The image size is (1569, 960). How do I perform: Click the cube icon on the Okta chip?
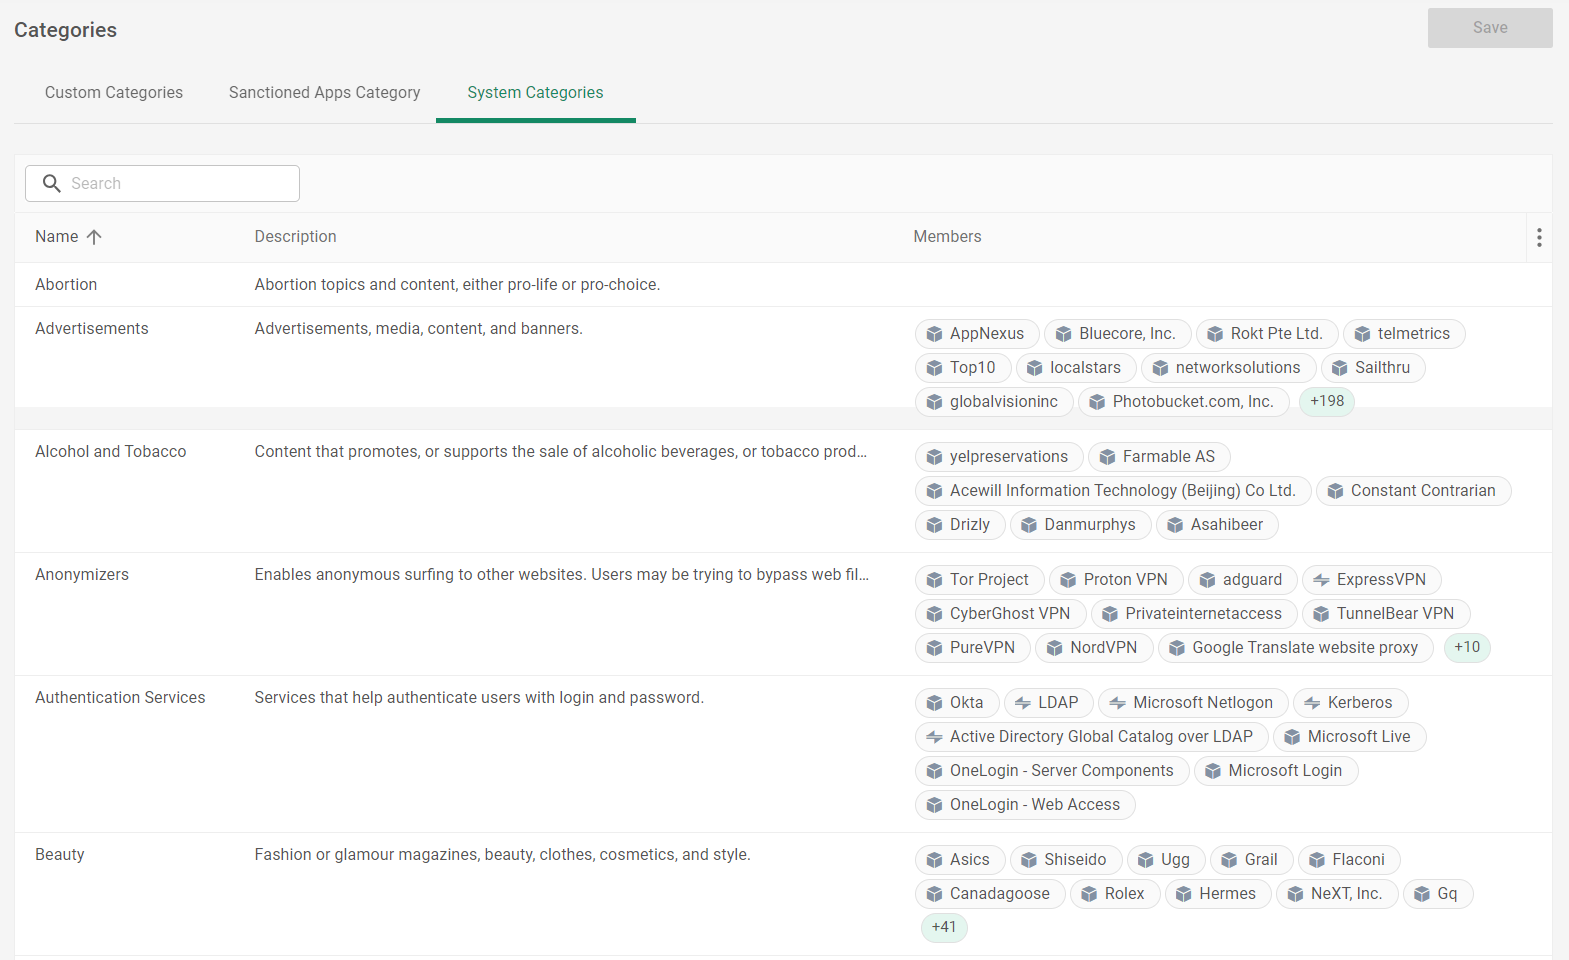(934, 703)
